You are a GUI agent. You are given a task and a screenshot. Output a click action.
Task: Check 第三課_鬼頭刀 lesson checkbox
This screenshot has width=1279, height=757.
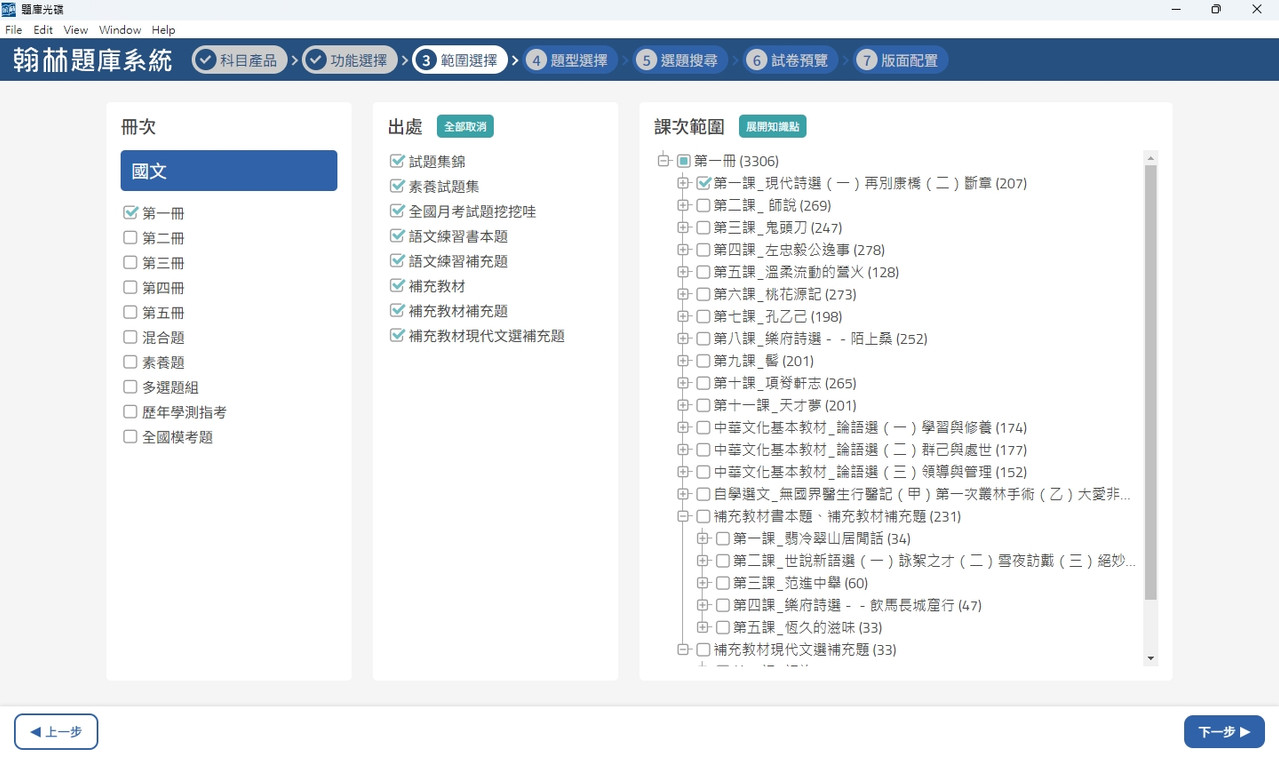tap(704, 227)
